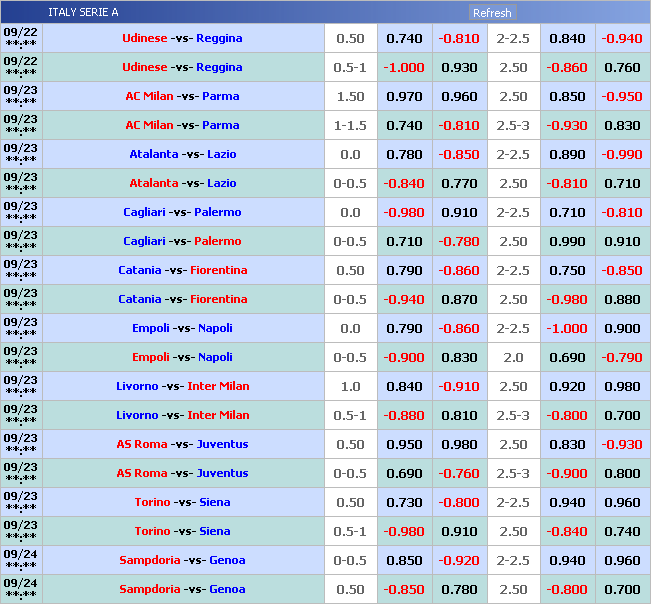The image size is (651, 604).
Task: Click the 0.920 odds for Livorno-Inter Milan
Action: [x=567, y=387]
